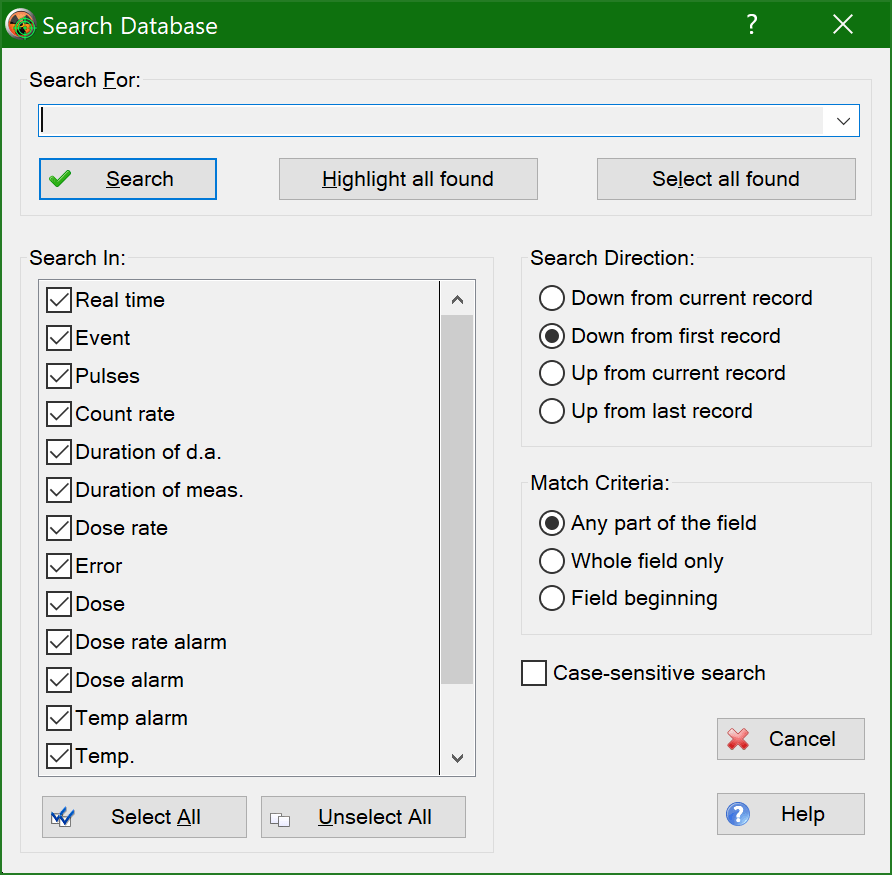
Task: Click the blue question mark Help icon
Action: 738,814
